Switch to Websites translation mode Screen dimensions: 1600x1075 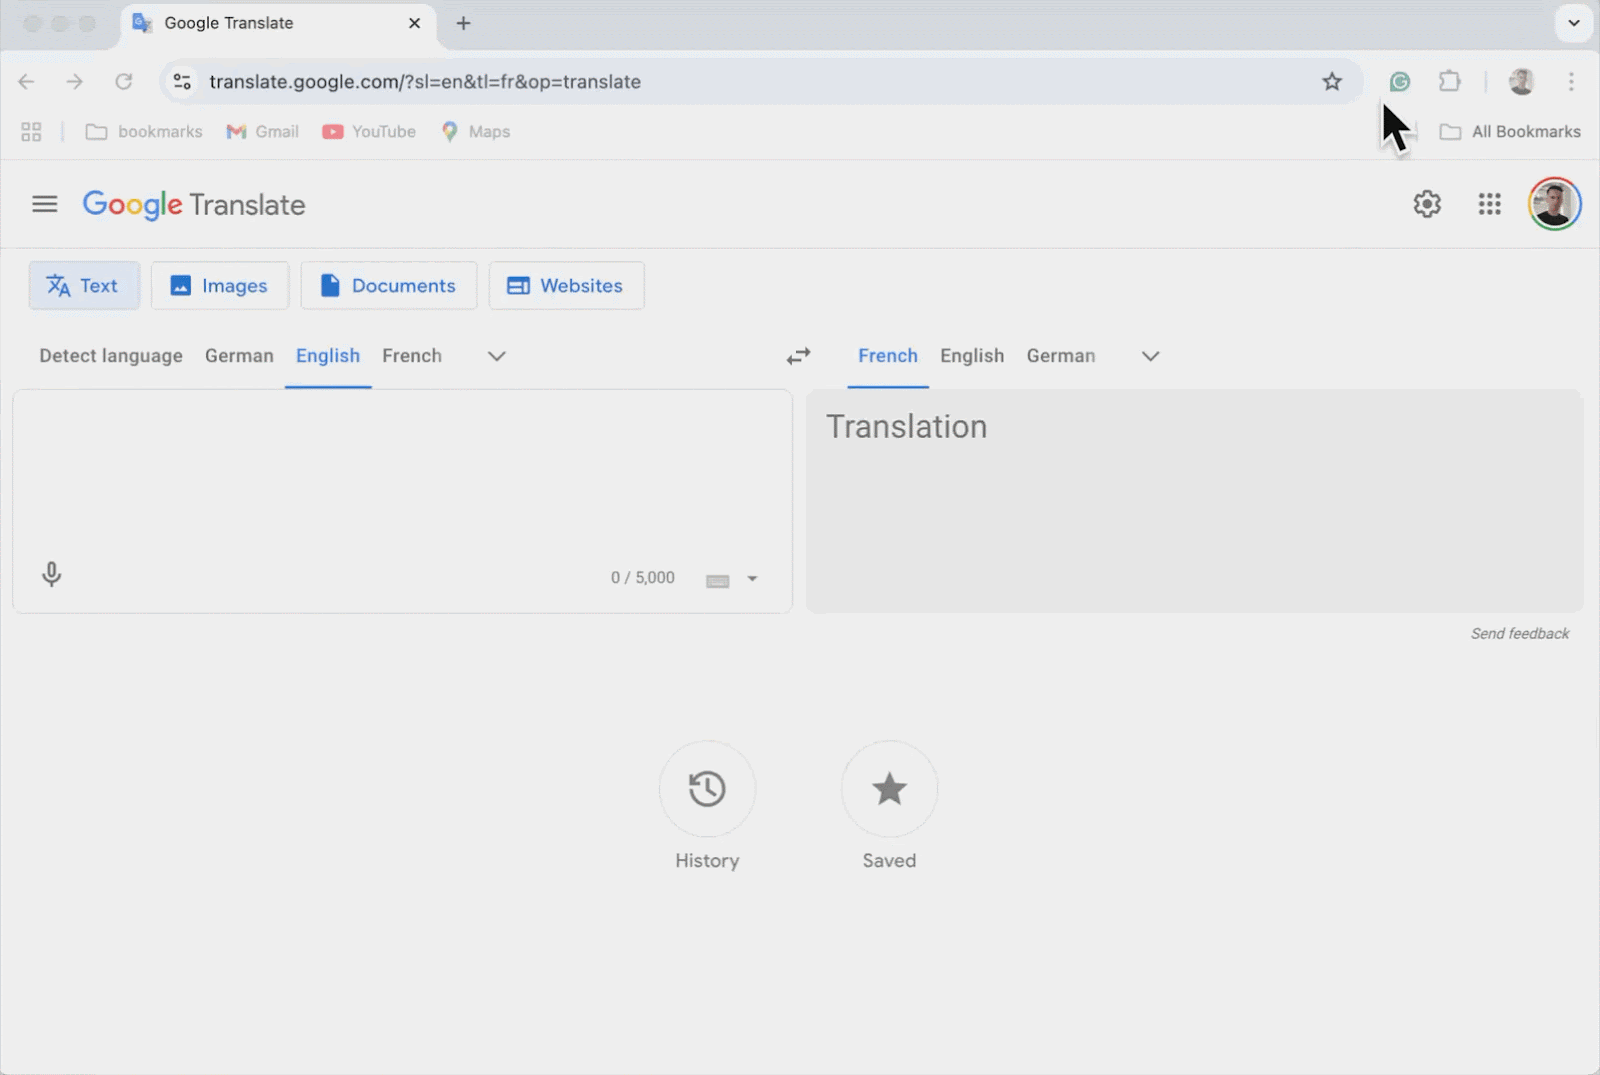click(x=566, y=286)
